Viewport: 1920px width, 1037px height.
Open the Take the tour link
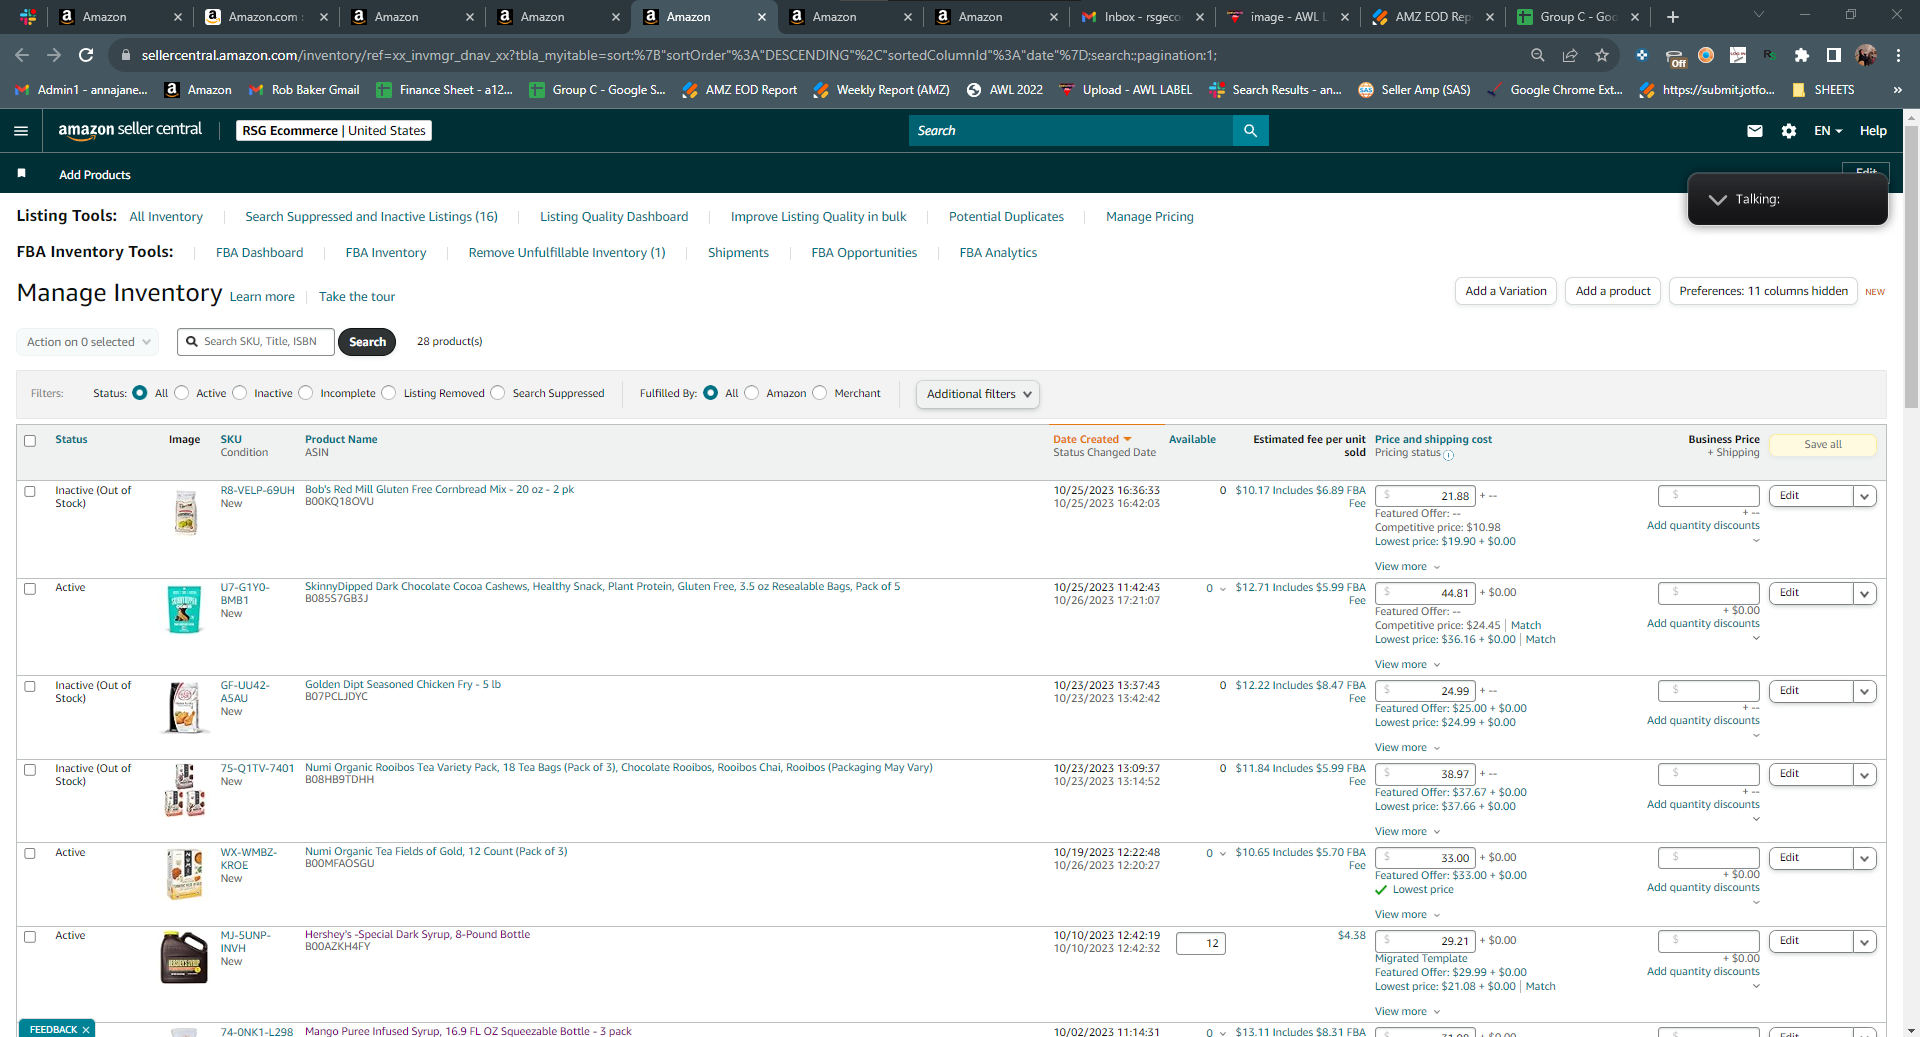tap(357, 297)
